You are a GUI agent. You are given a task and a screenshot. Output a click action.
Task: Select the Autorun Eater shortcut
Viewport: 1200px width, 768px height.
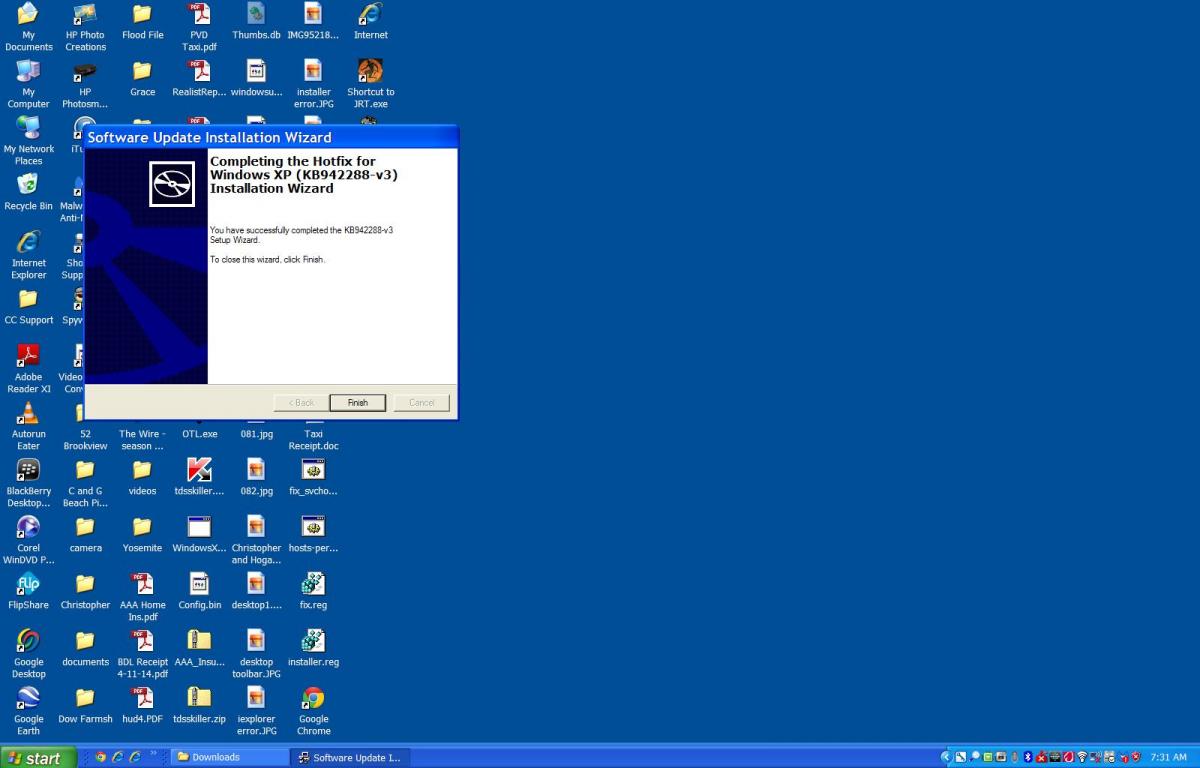(29, 426)
